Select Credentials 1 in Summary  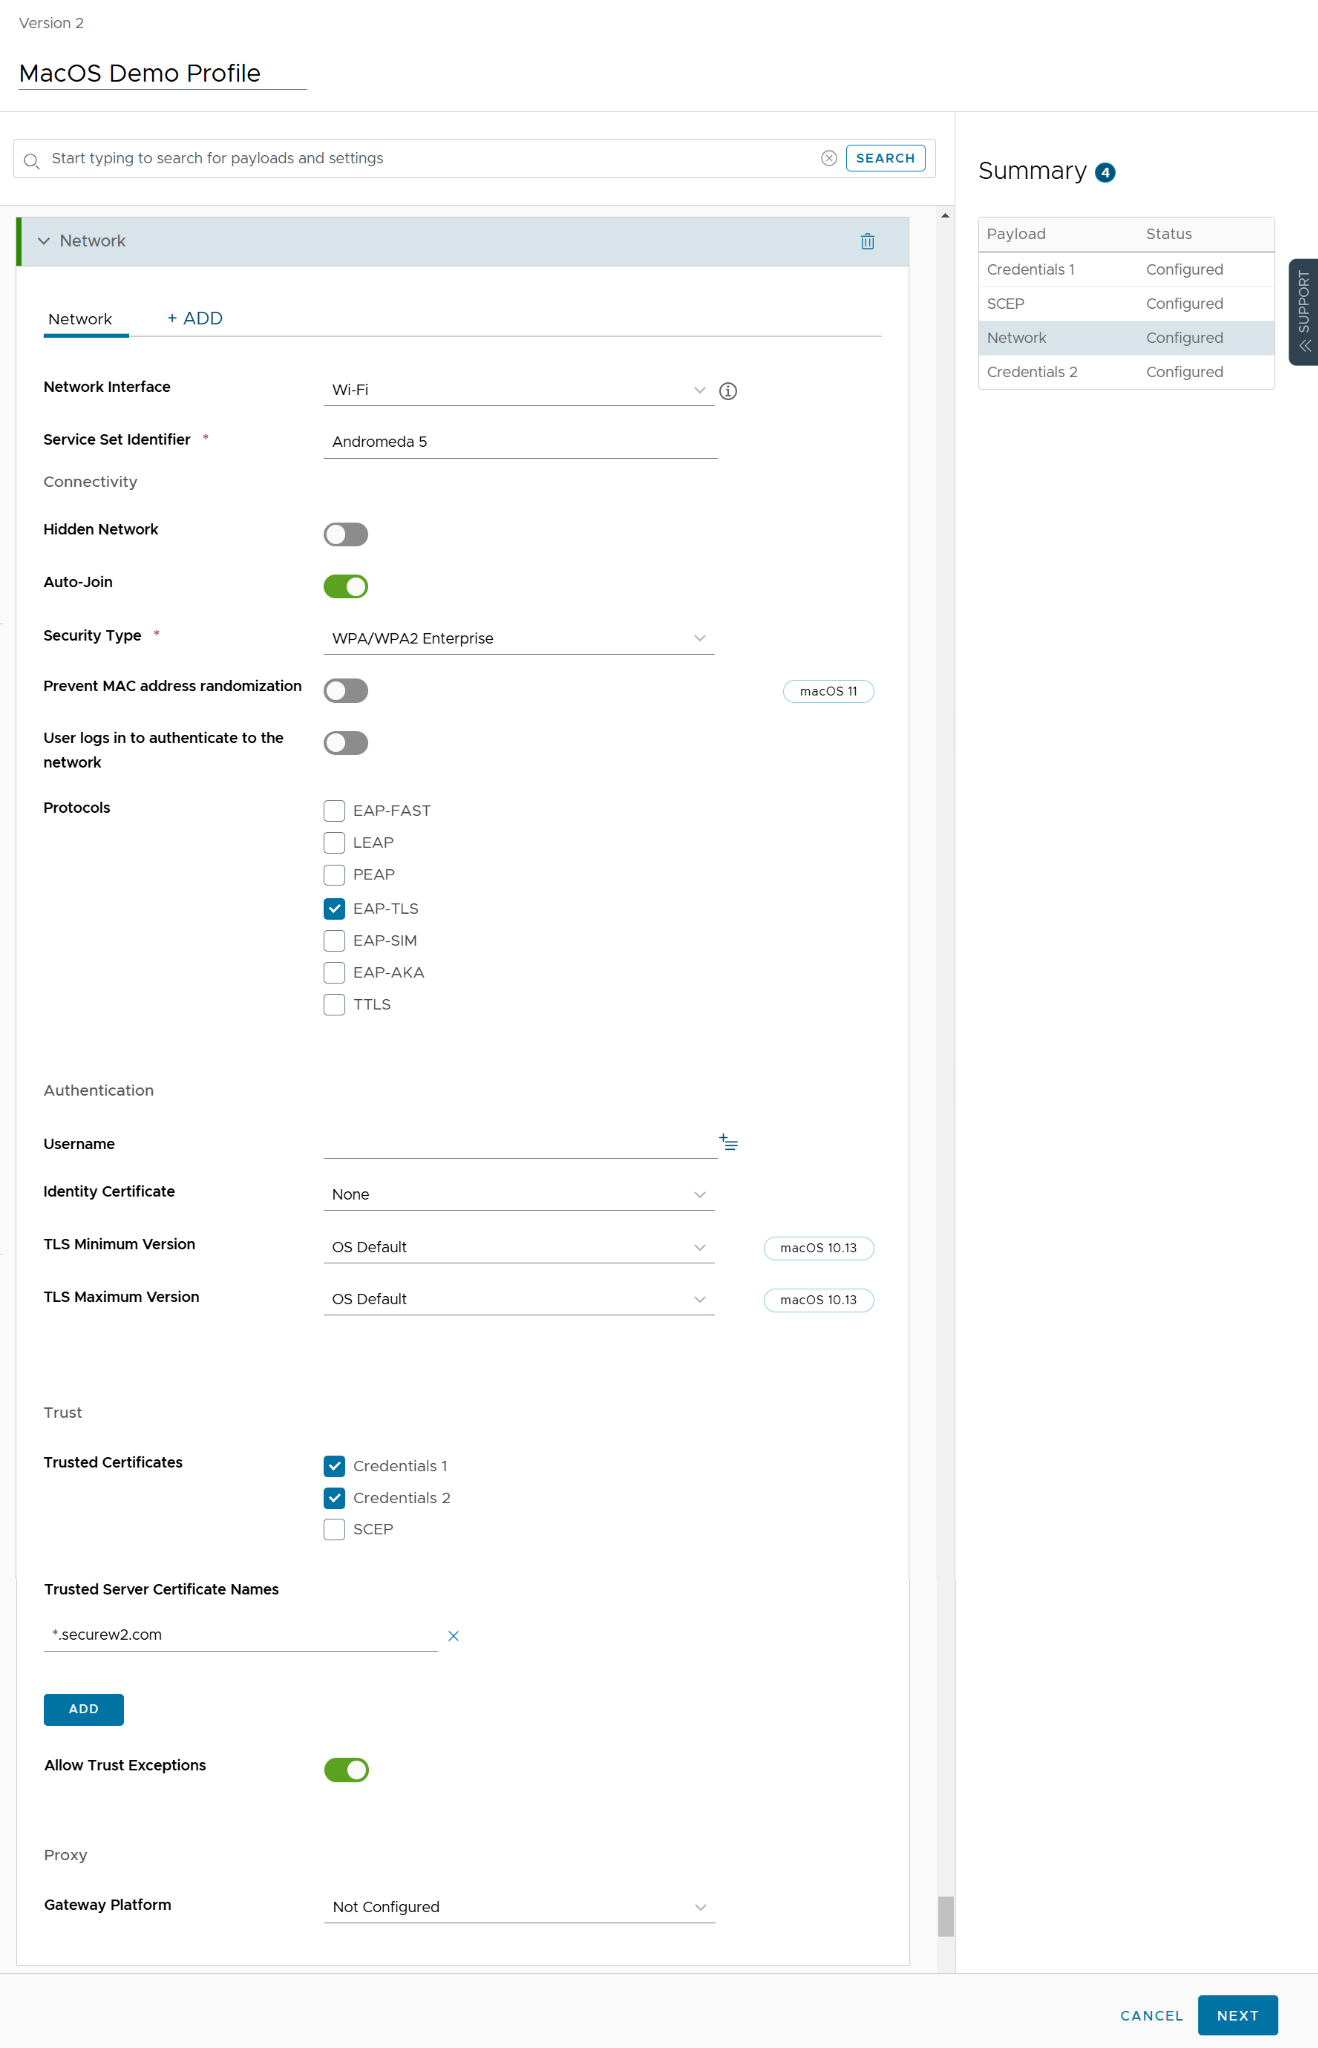[x=1126, y=270]
